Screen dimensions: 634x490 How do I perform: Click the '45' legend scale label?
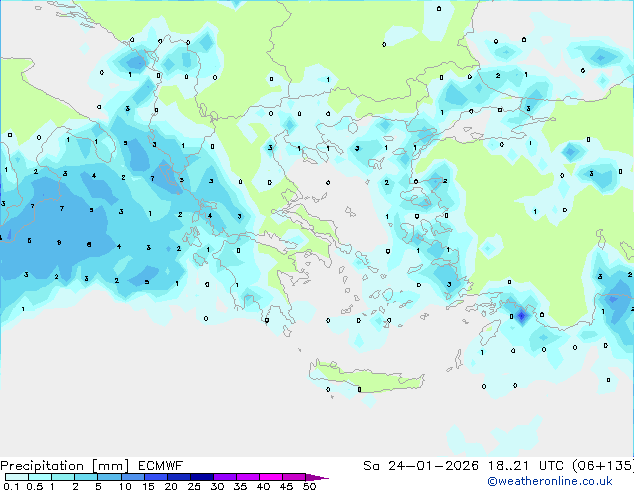[x=286, y=486]
